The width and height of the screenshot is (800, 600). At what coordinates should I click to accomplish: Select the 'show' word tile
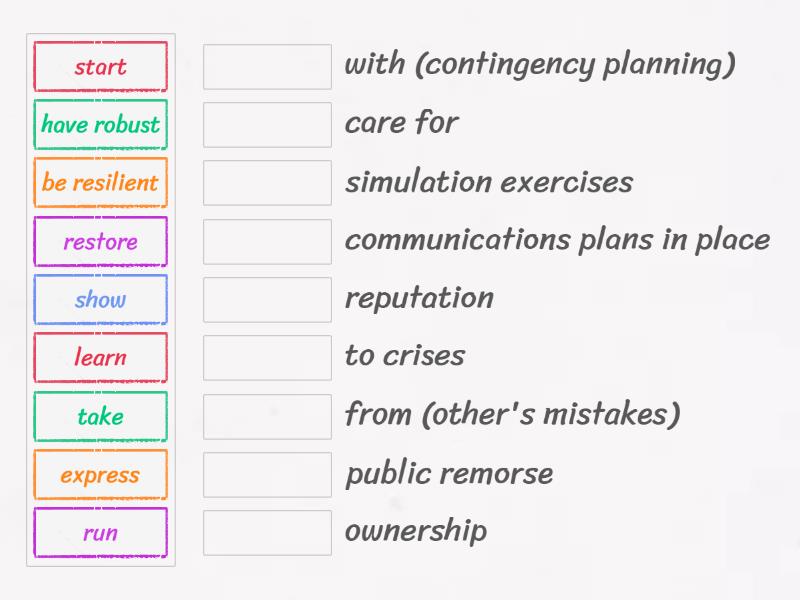(100, 299)
